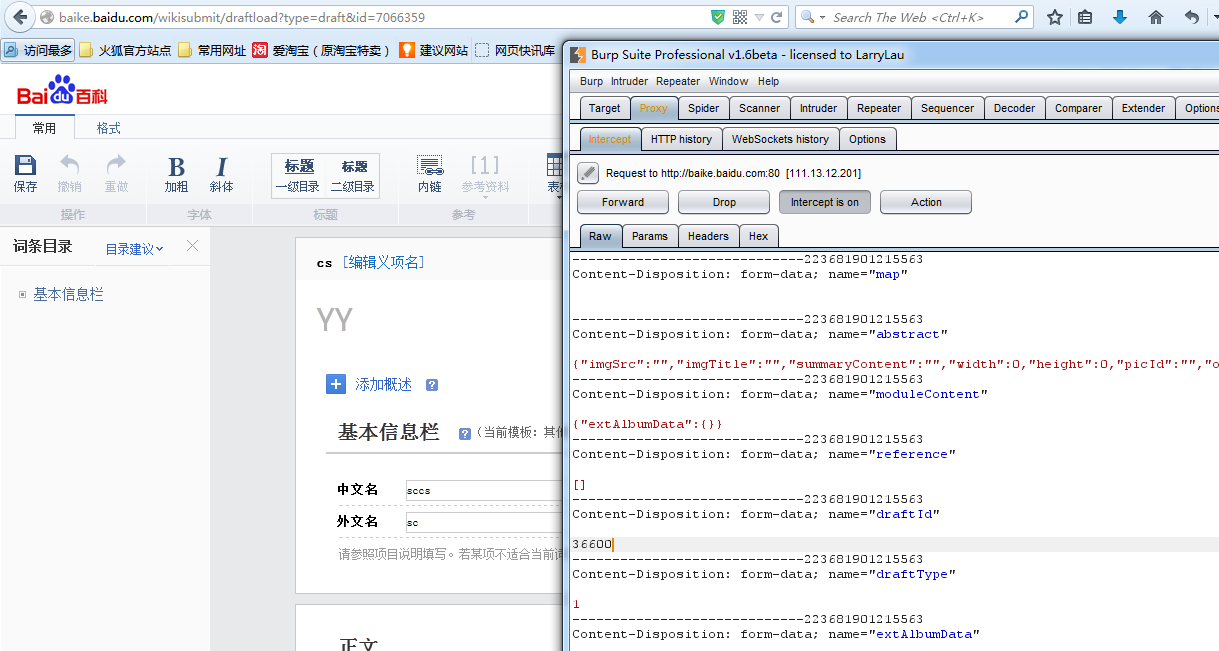This screenshot has width=1219, height=651.
Task: Switch to the Decoder tab
Action: click(x=1013, y=108)
